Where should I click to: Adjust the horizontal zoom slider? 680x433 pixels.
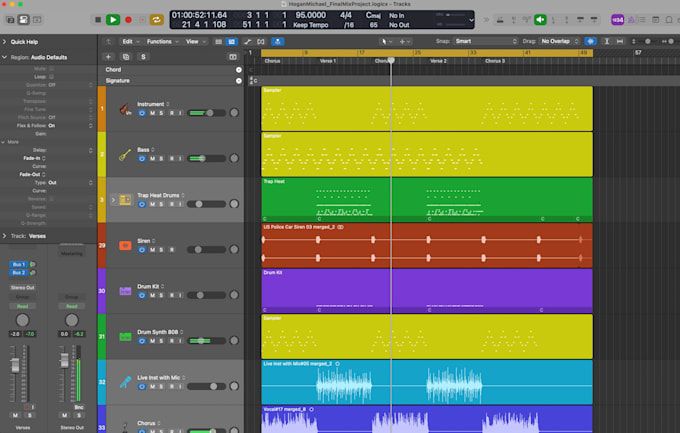point(670,41)
